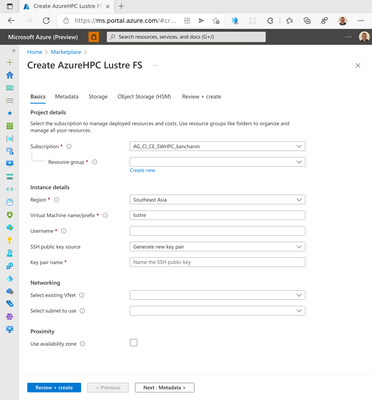Reload the page with the Refresh icon
The height and width of the screenshot is (400, 372).
(x=46, y=21)
